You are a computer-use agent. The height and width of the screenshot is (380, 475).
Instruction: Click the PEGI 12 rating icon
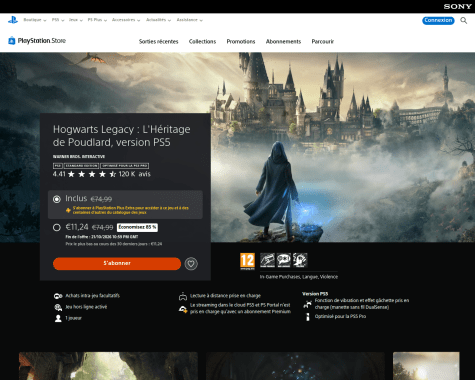click(247, 261)
